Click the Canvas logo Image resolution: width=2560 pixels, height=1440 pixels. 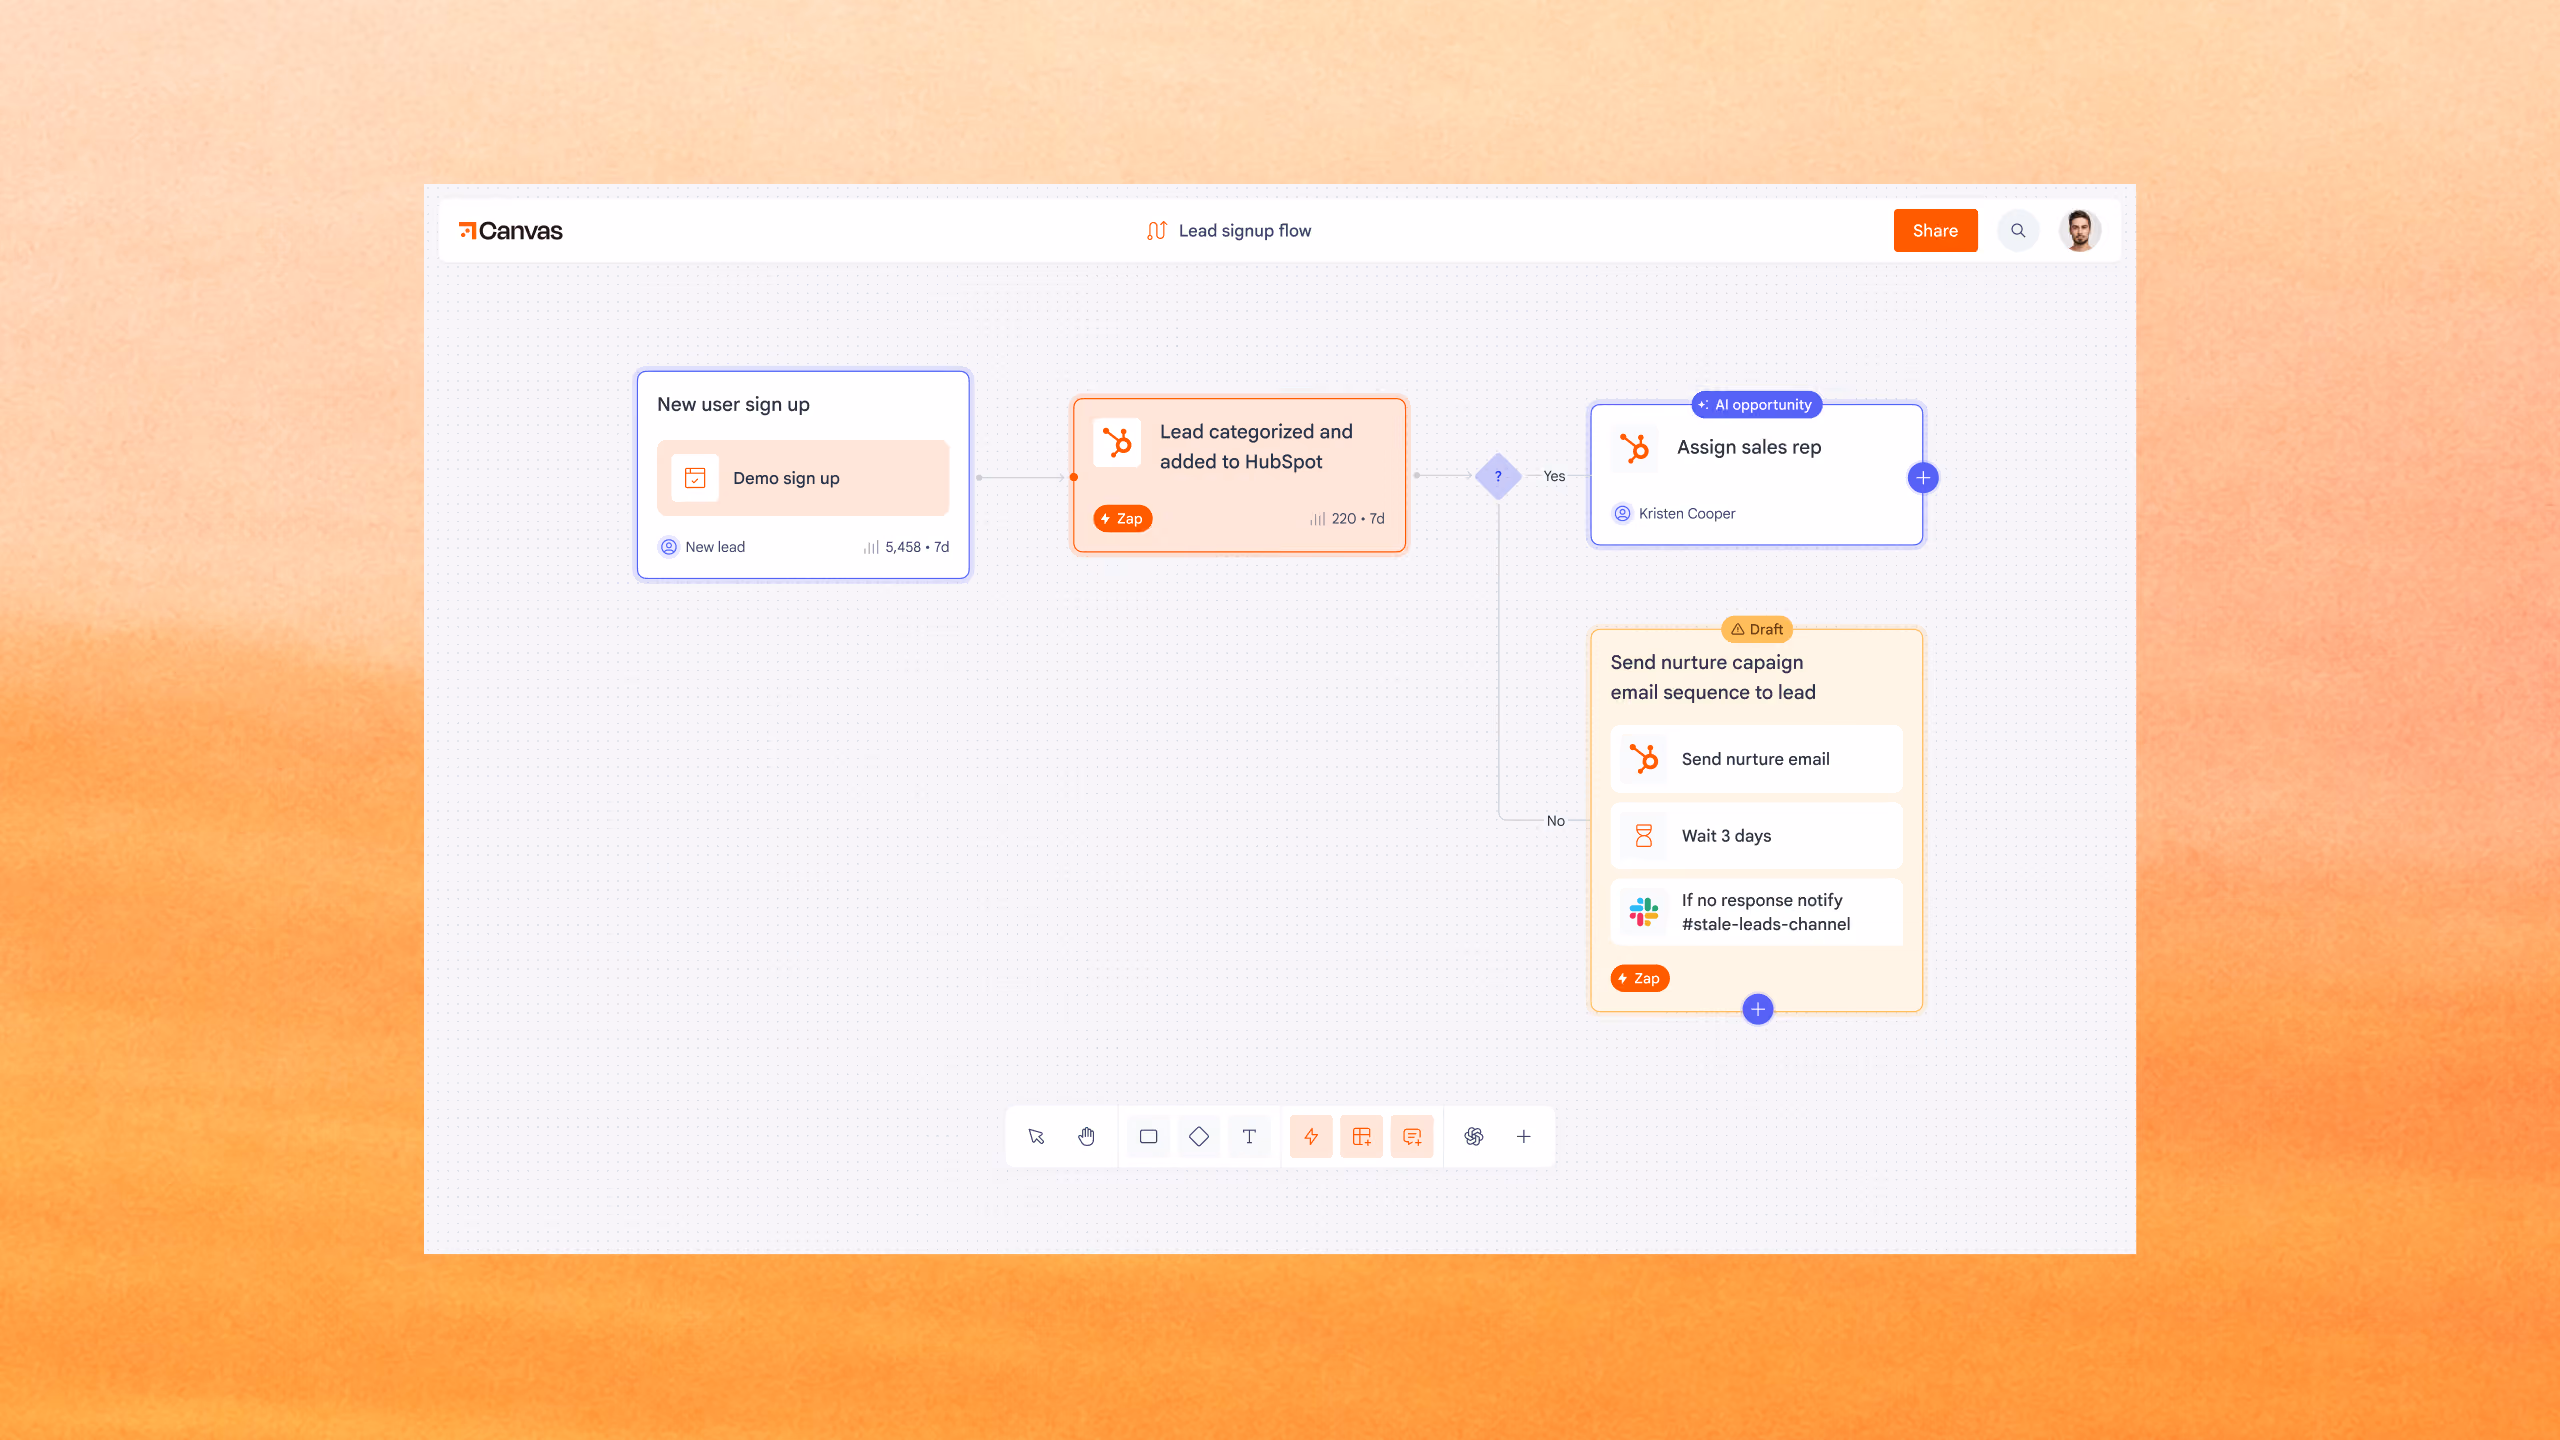511,231
